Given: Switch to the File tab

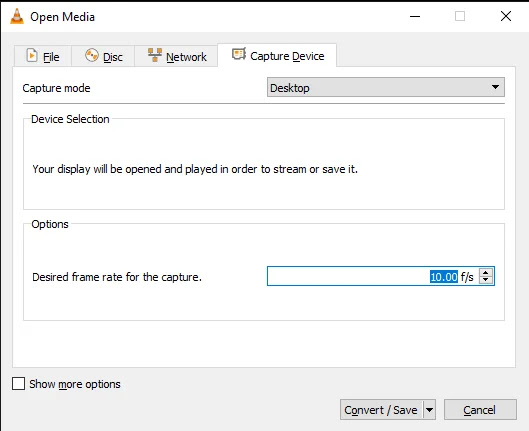Looking at the screenshot, I should click(x=43, y=56).
